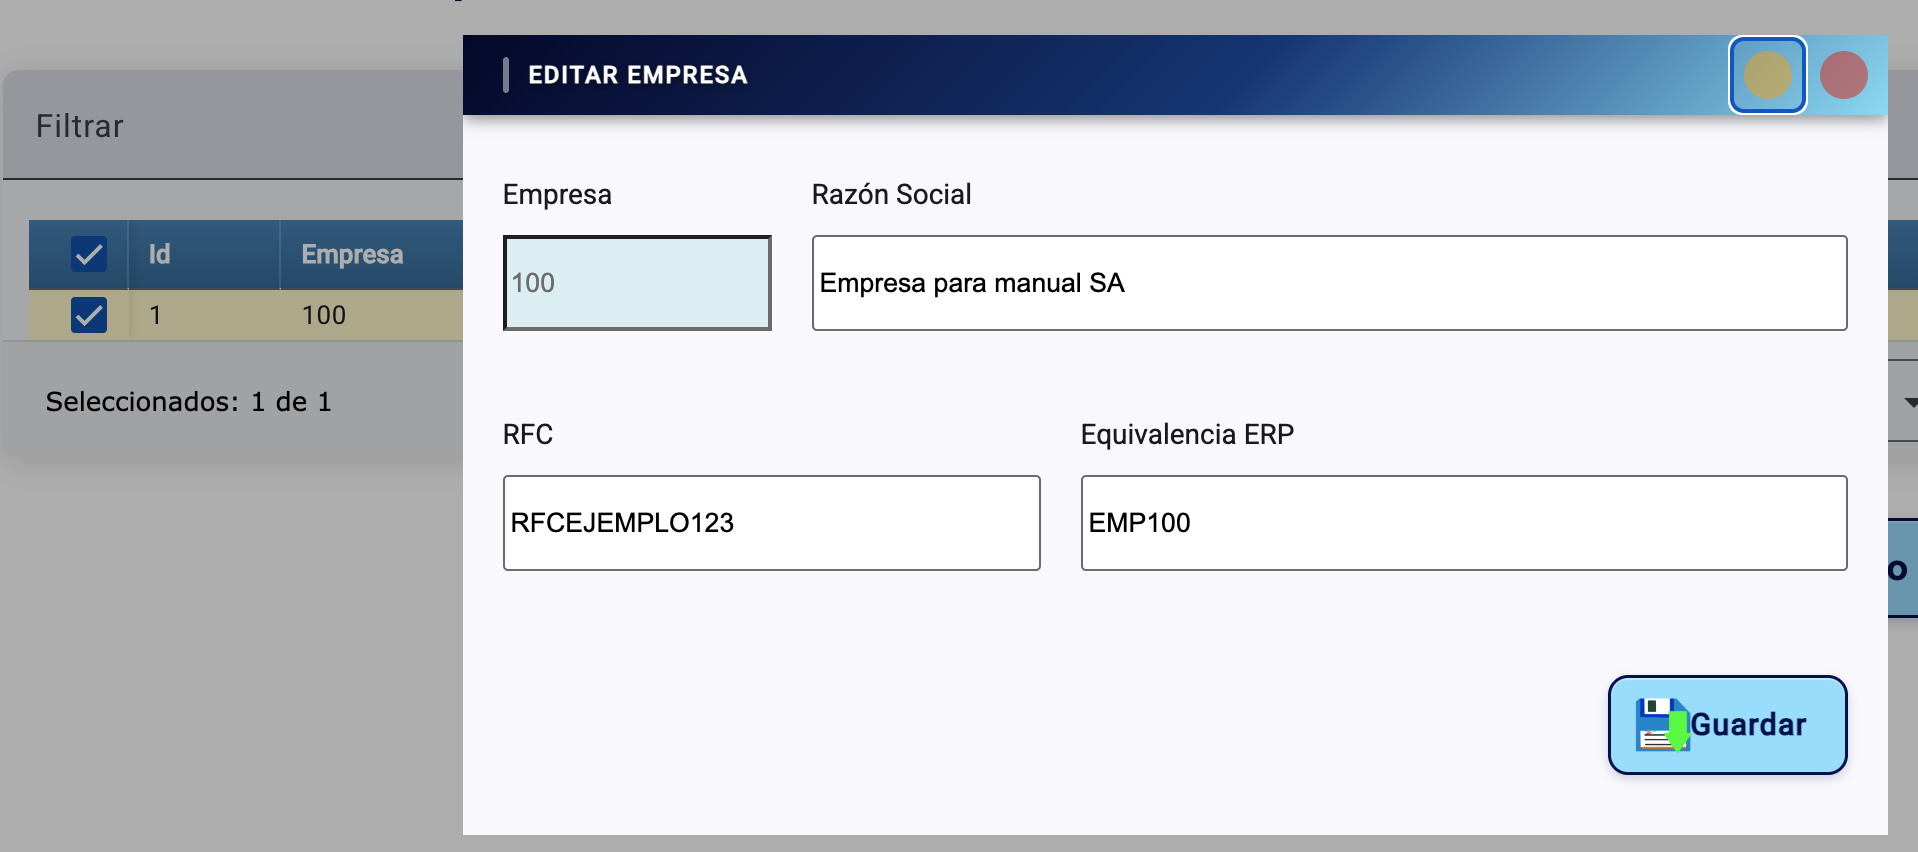Viewport: 1918px width, 852px height.
Task: Click the Razón Social field label
Action: (891, 194)
